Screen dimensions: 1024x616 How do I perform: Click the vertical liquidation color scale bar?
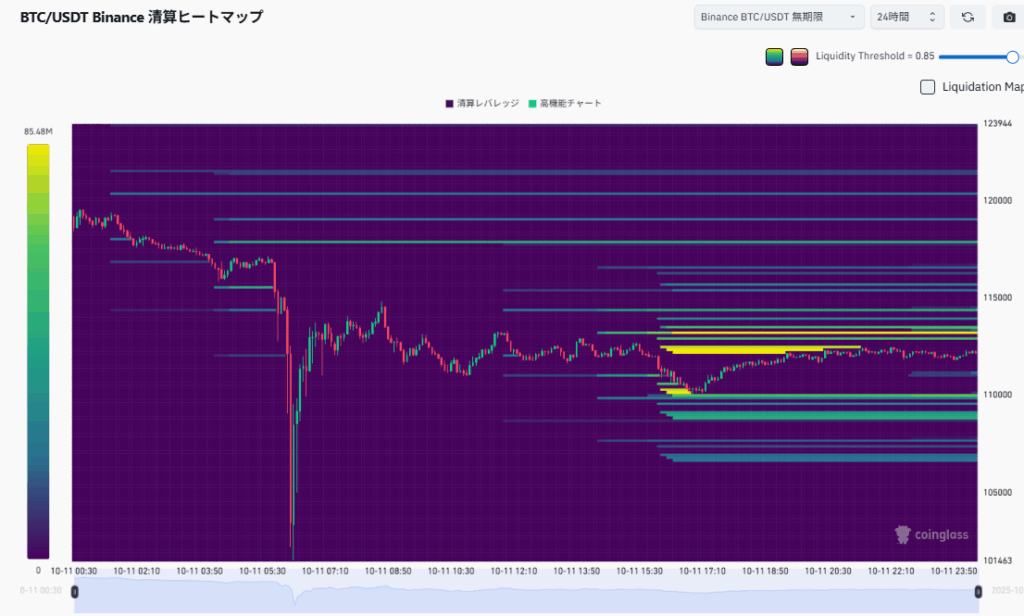37,350
